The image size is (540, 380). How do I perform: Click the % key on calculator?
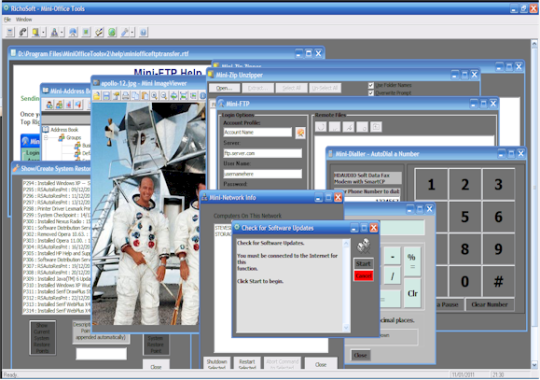412,261
